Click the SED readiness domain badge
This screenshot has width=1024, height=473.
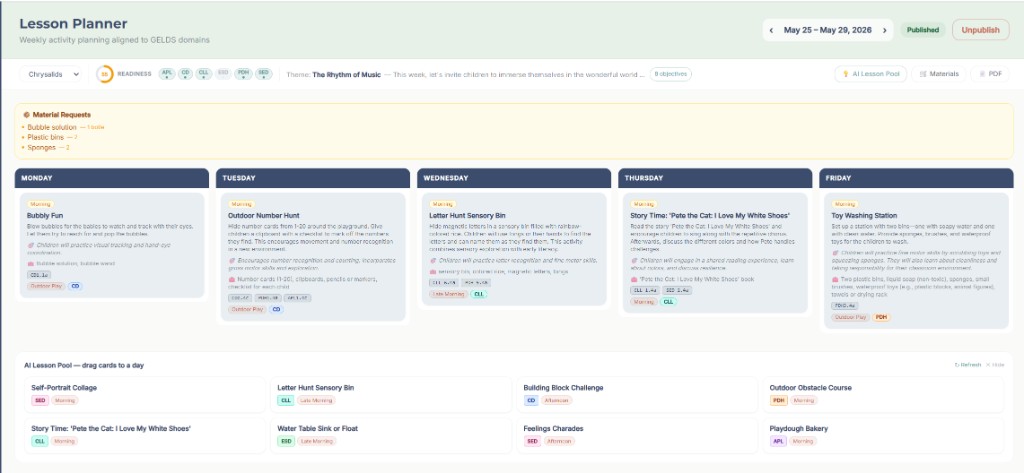point(264,74)
